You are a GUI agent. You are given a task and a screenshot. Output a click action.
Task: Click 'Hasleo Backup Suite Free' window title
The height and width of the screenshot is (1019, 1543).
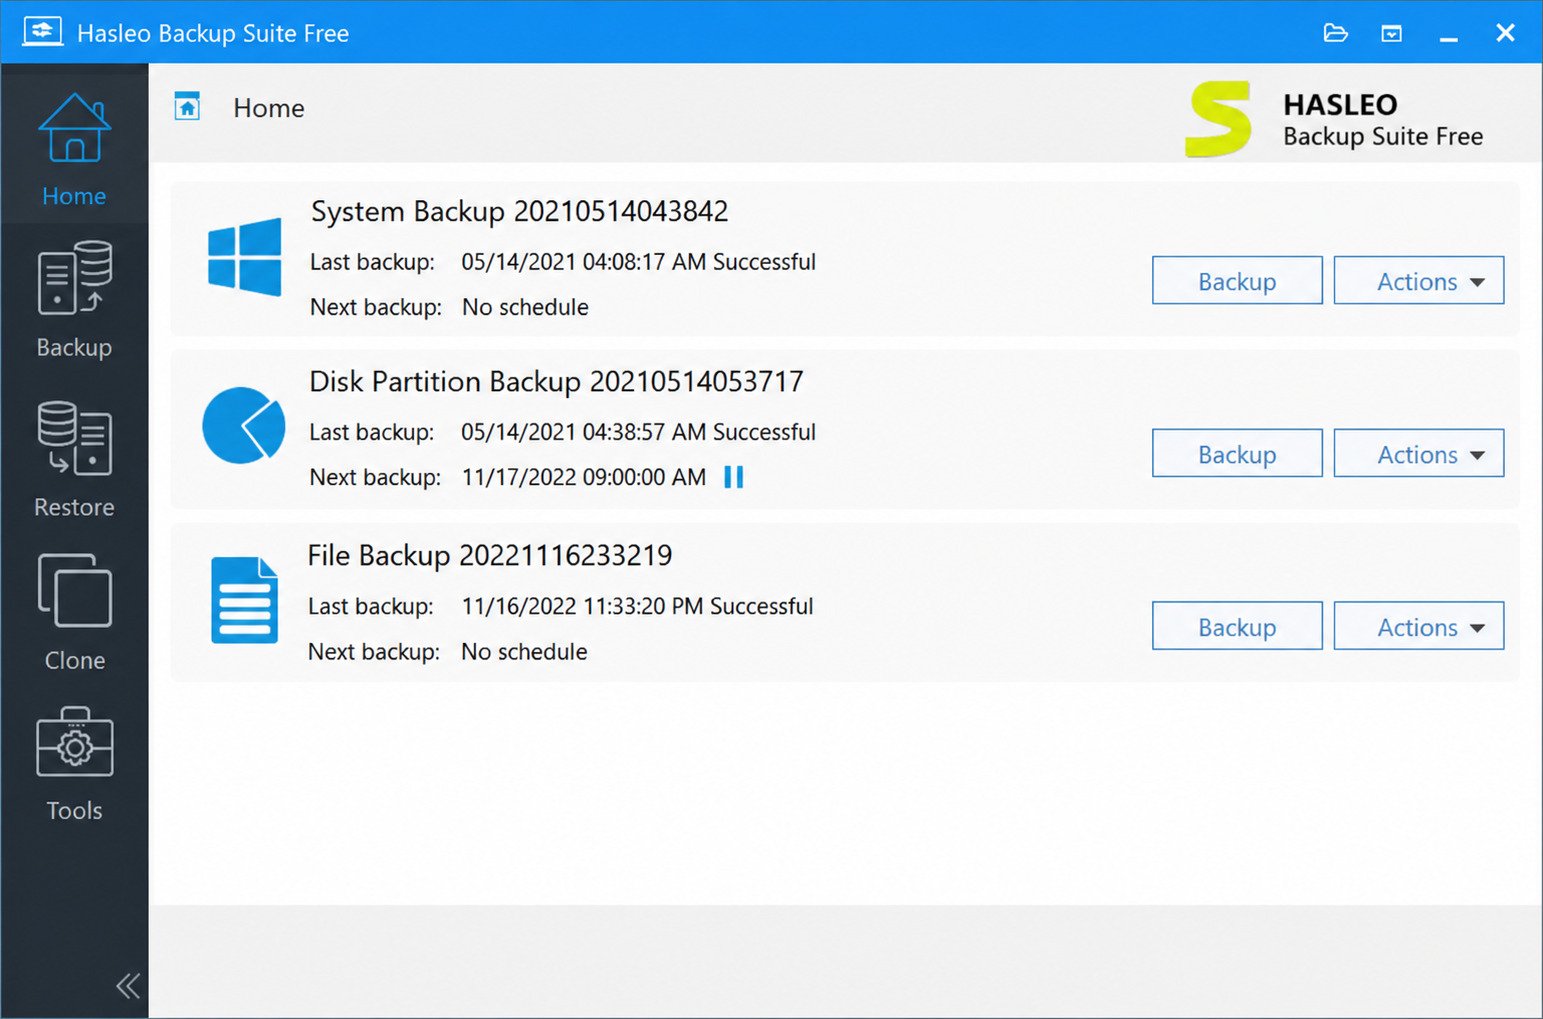(213, 33)
